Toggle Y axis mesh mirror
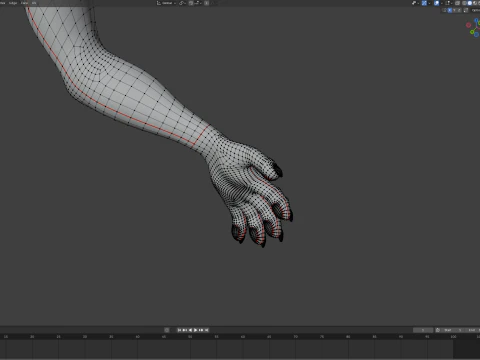The image size is (480, 360). pos(454,10)
